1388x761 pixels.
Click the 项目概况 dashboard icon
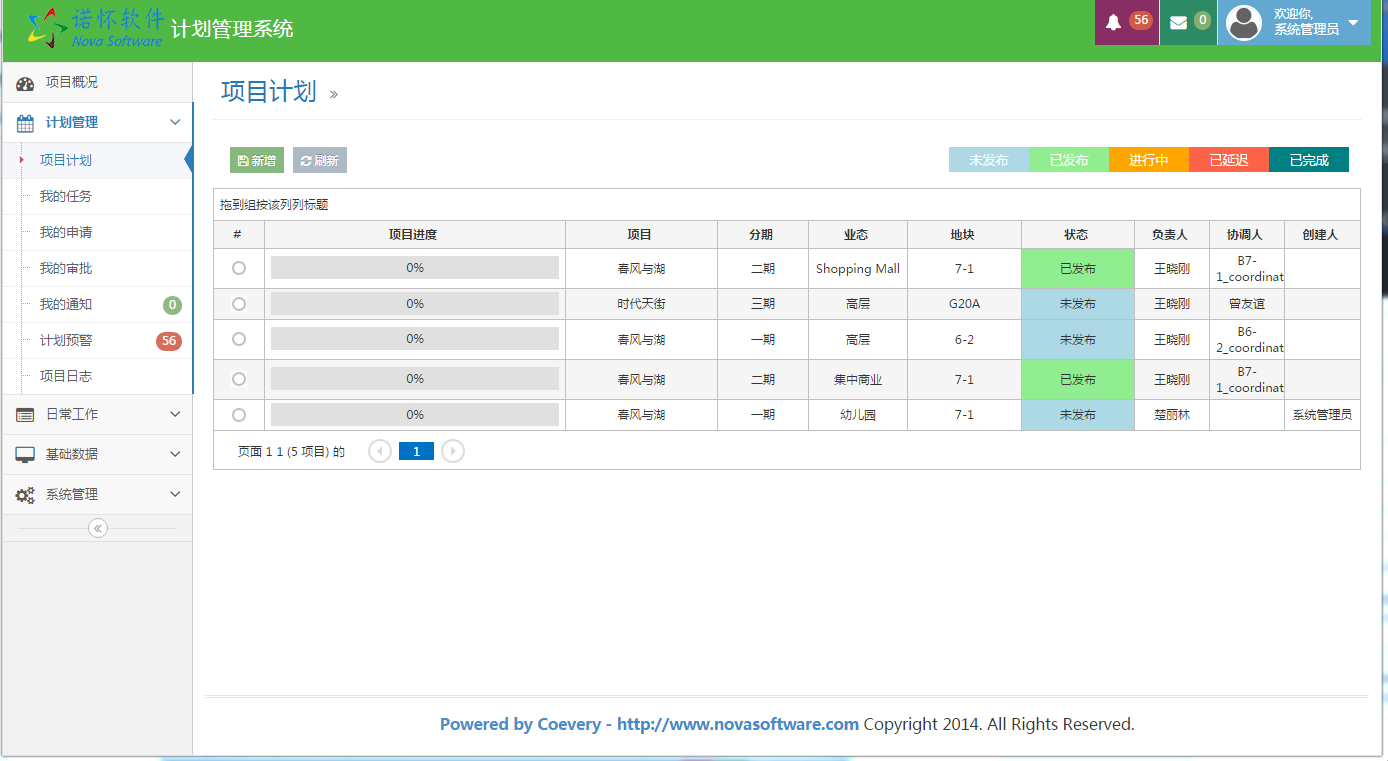[25, 83]
